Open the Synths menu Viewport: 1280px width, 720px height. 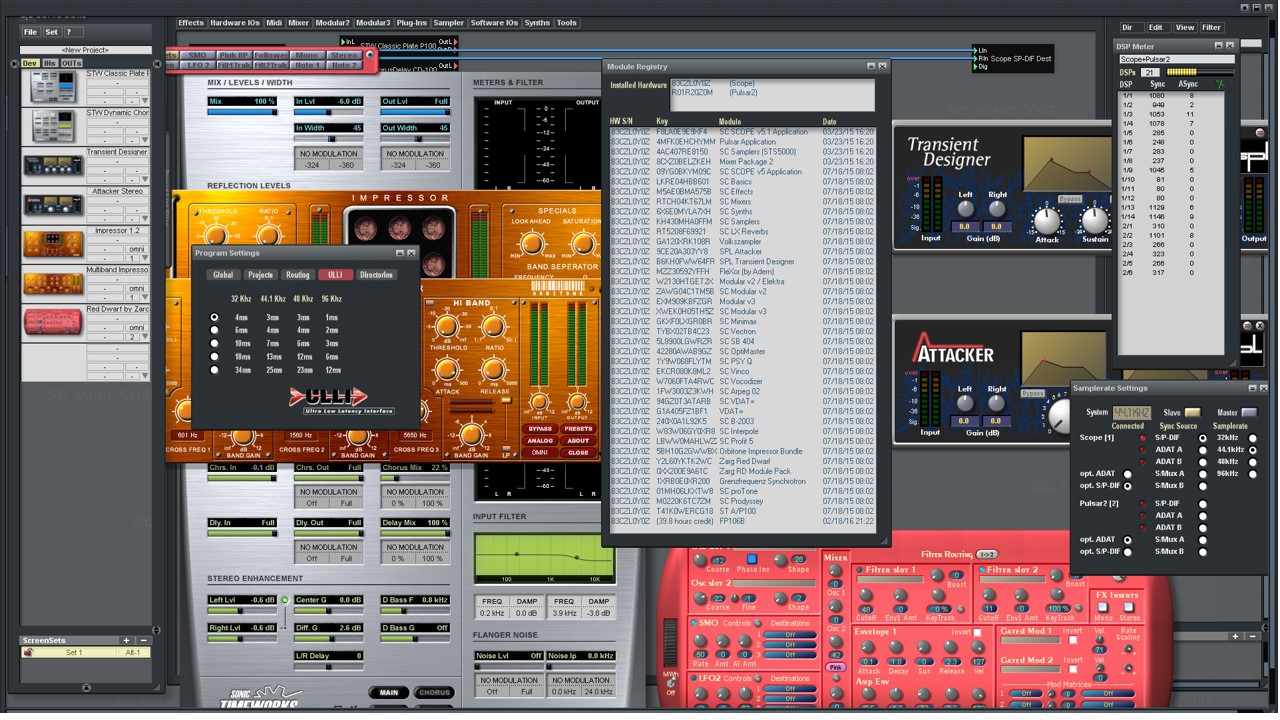537,22
